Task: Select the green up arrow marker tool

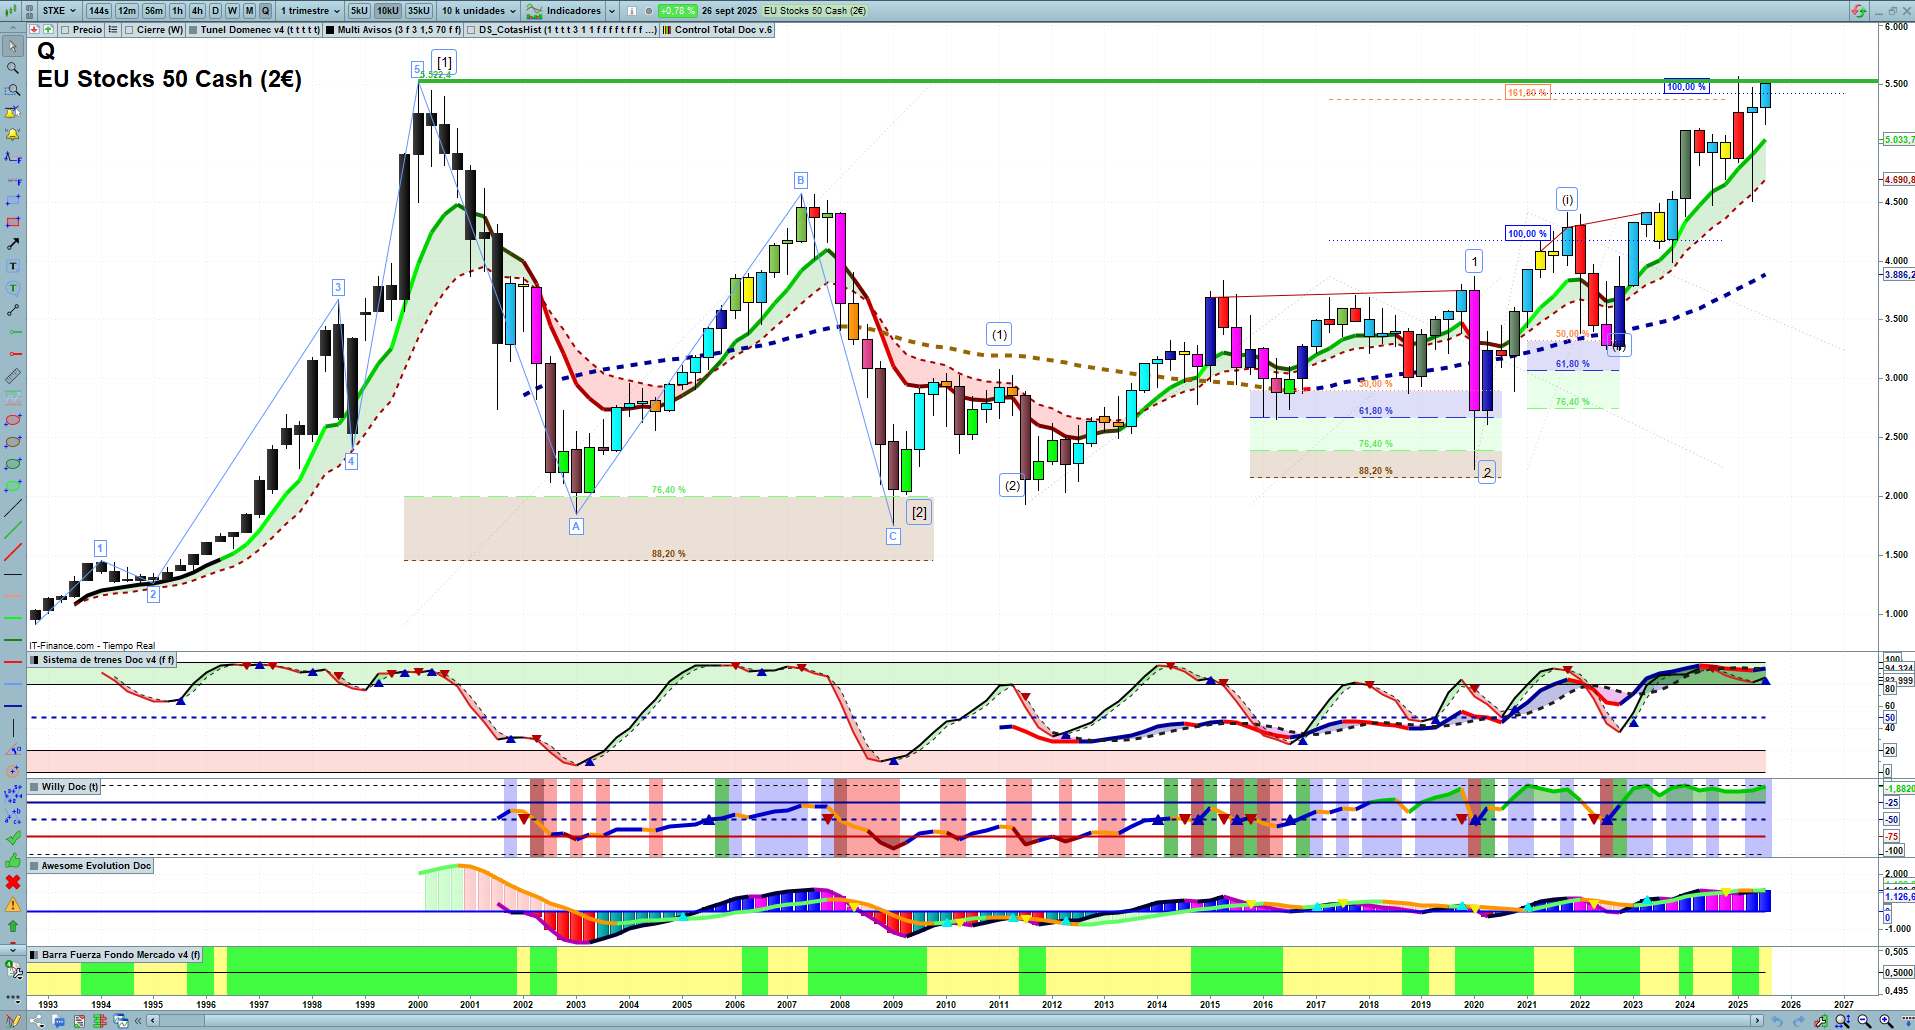Action: [x=13, y=926]
